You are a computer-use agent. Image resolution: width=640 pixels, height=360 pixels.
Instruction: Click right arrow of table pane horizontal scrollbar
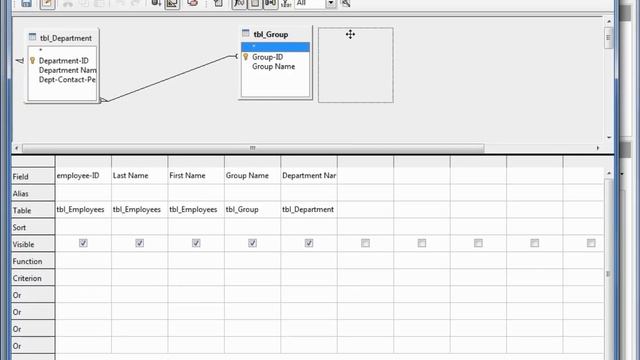598,148
